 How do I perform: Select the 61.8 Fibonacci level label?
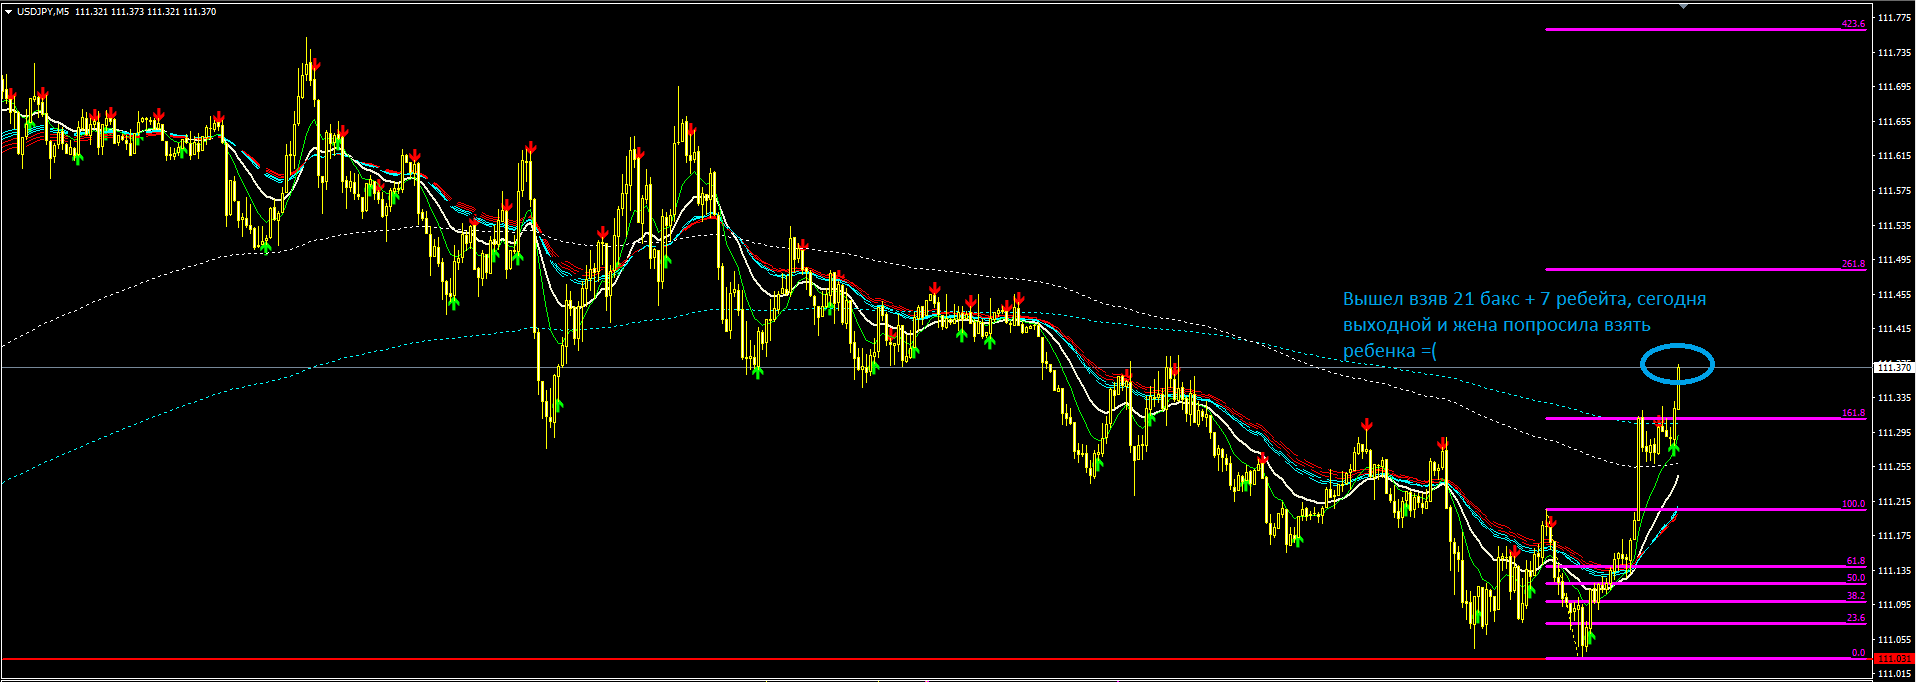coord(1856,561)
